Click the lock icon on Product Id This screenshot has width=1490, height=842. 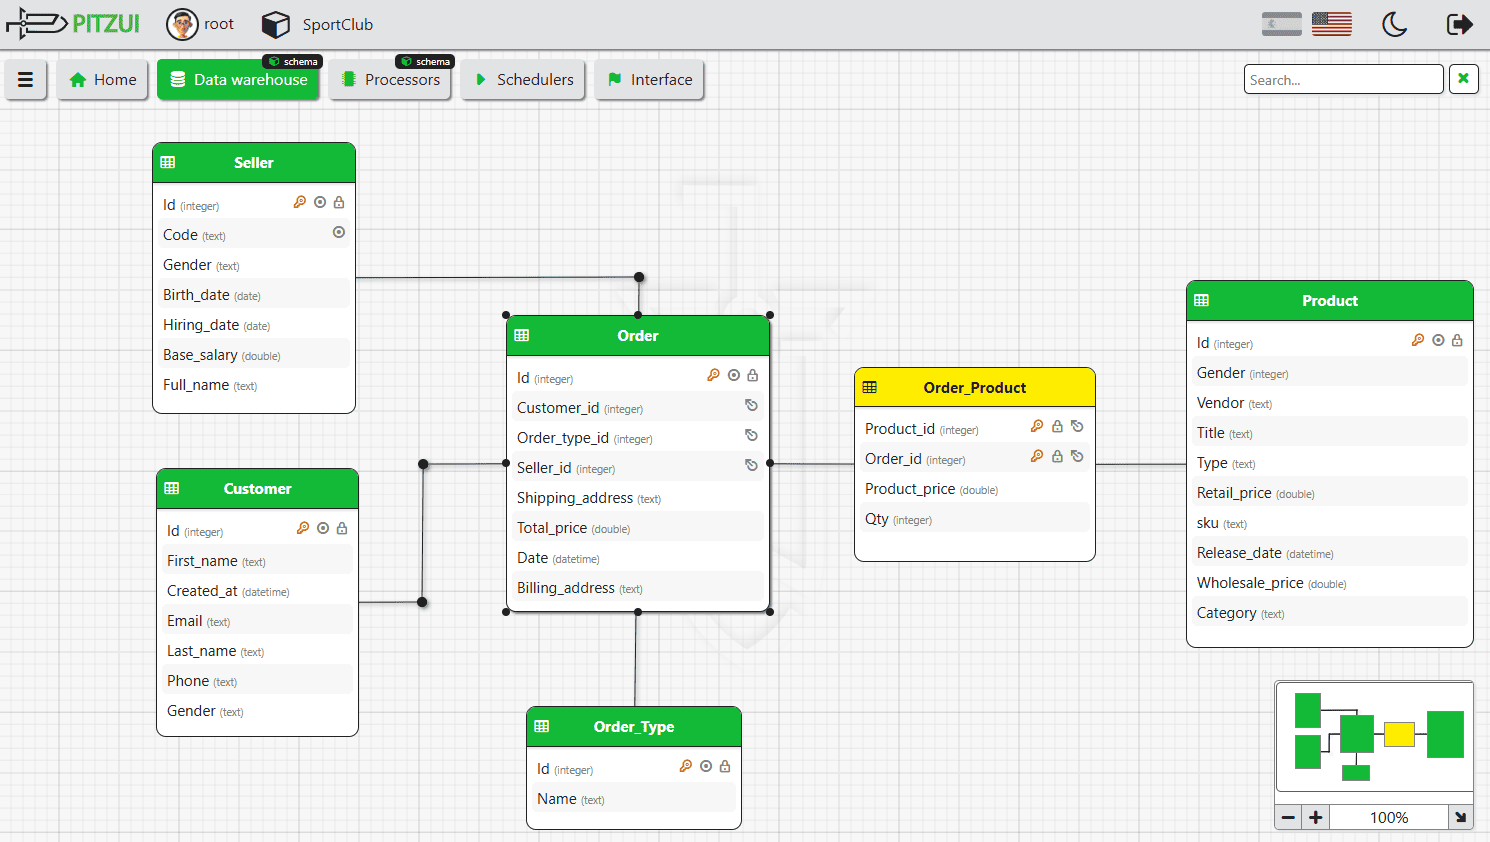(1457, 340)
